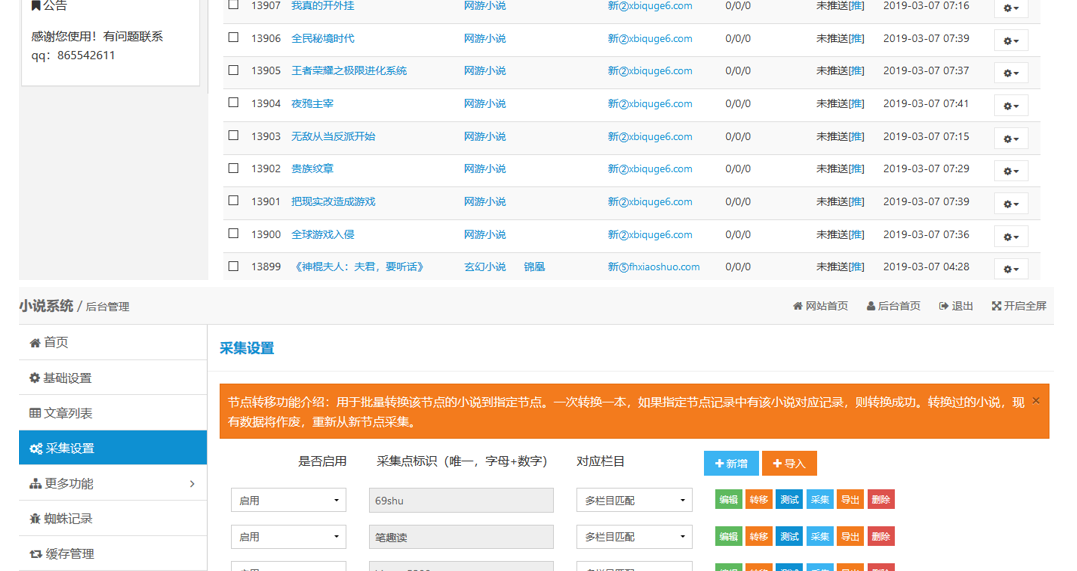Open 后台首页 with user icon
The width and height of the screenshot is (1077, 571).
click(893, 306)
